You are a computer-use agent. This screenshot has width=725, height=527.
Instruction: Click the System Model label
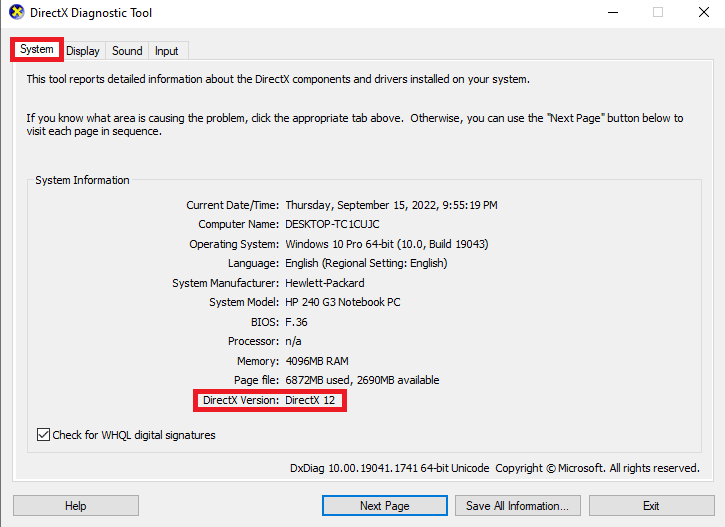(244, 302)
